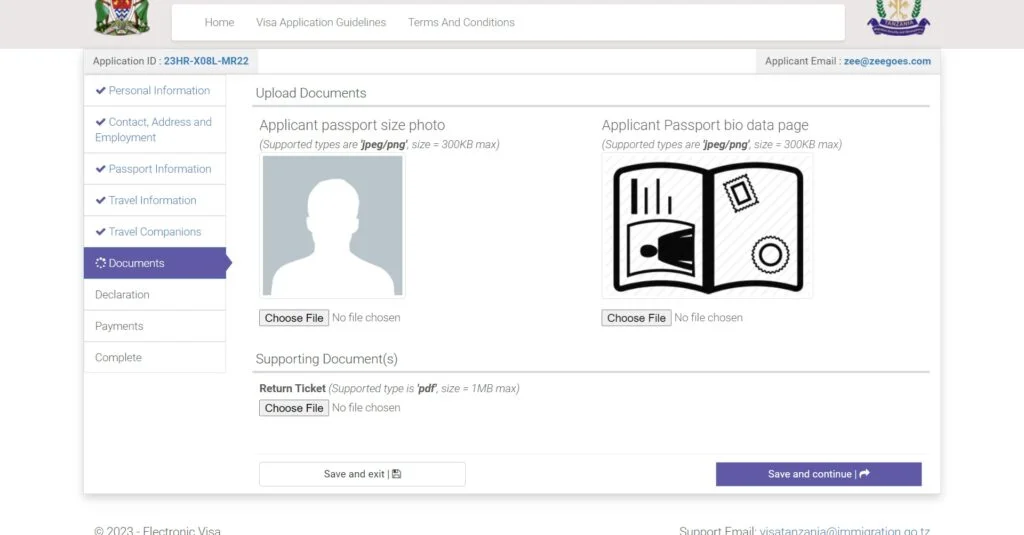
Task: Open the Home menu item
Action: coord(219,22)
